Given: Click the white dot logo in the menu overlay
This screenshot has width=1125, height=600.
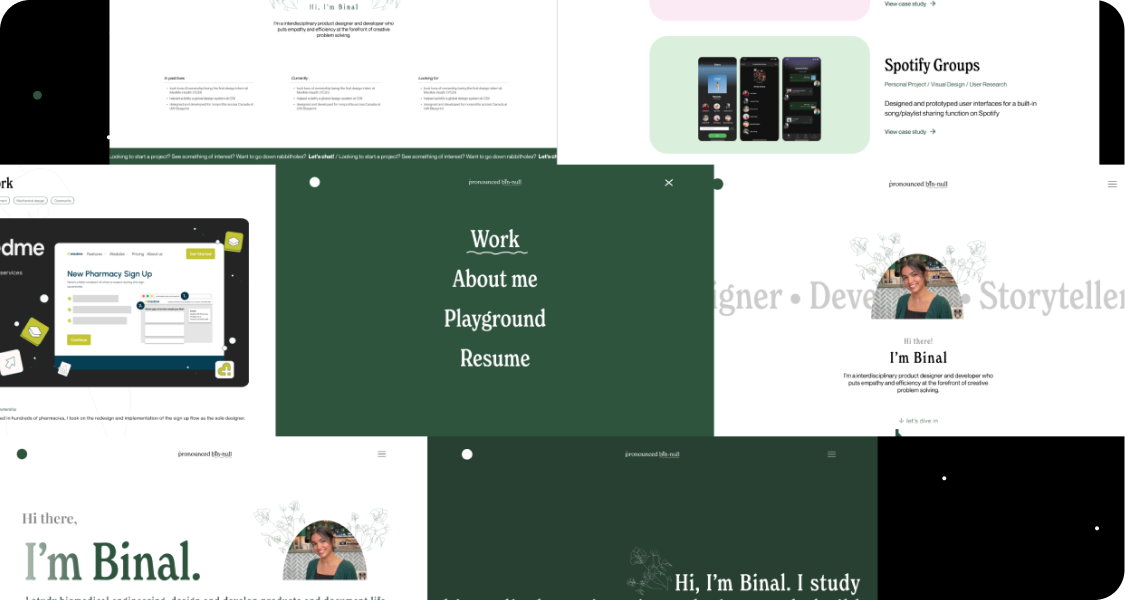Looking at the screenshot, I should click(314, 182).
